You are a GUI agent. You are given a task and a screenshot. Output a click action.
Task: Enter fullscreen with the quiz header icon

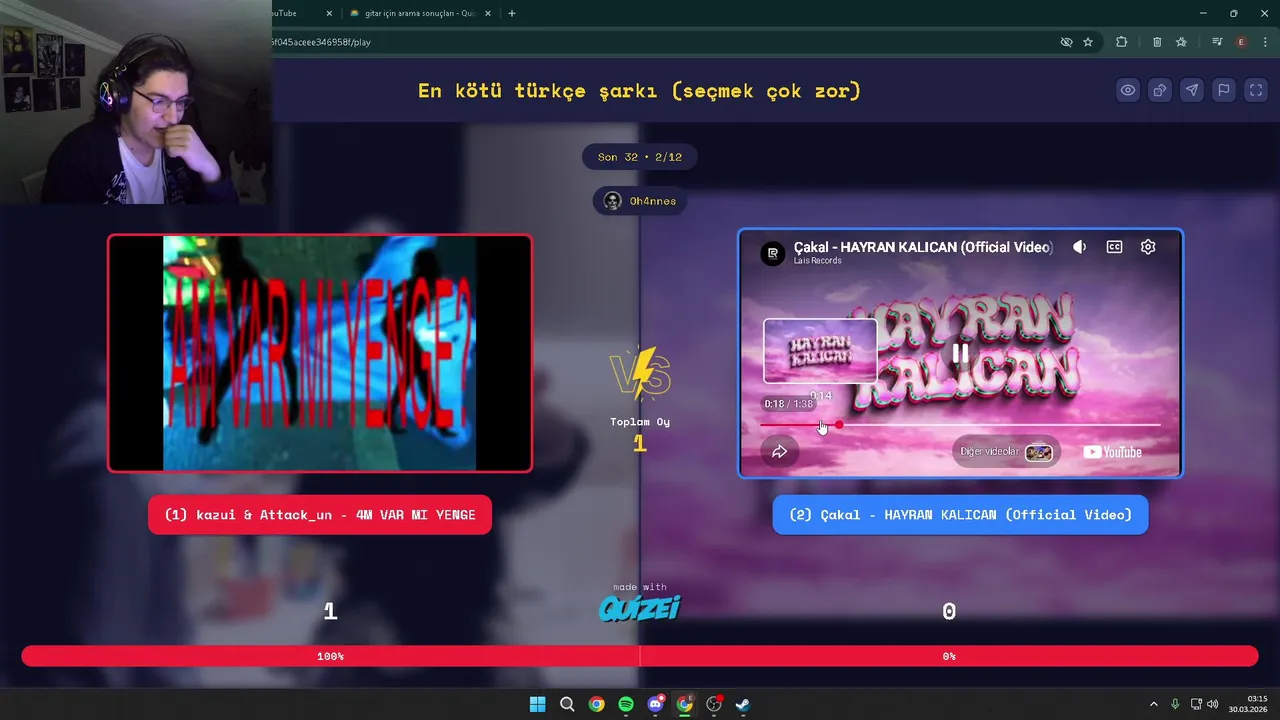(x=1256, y=90)
